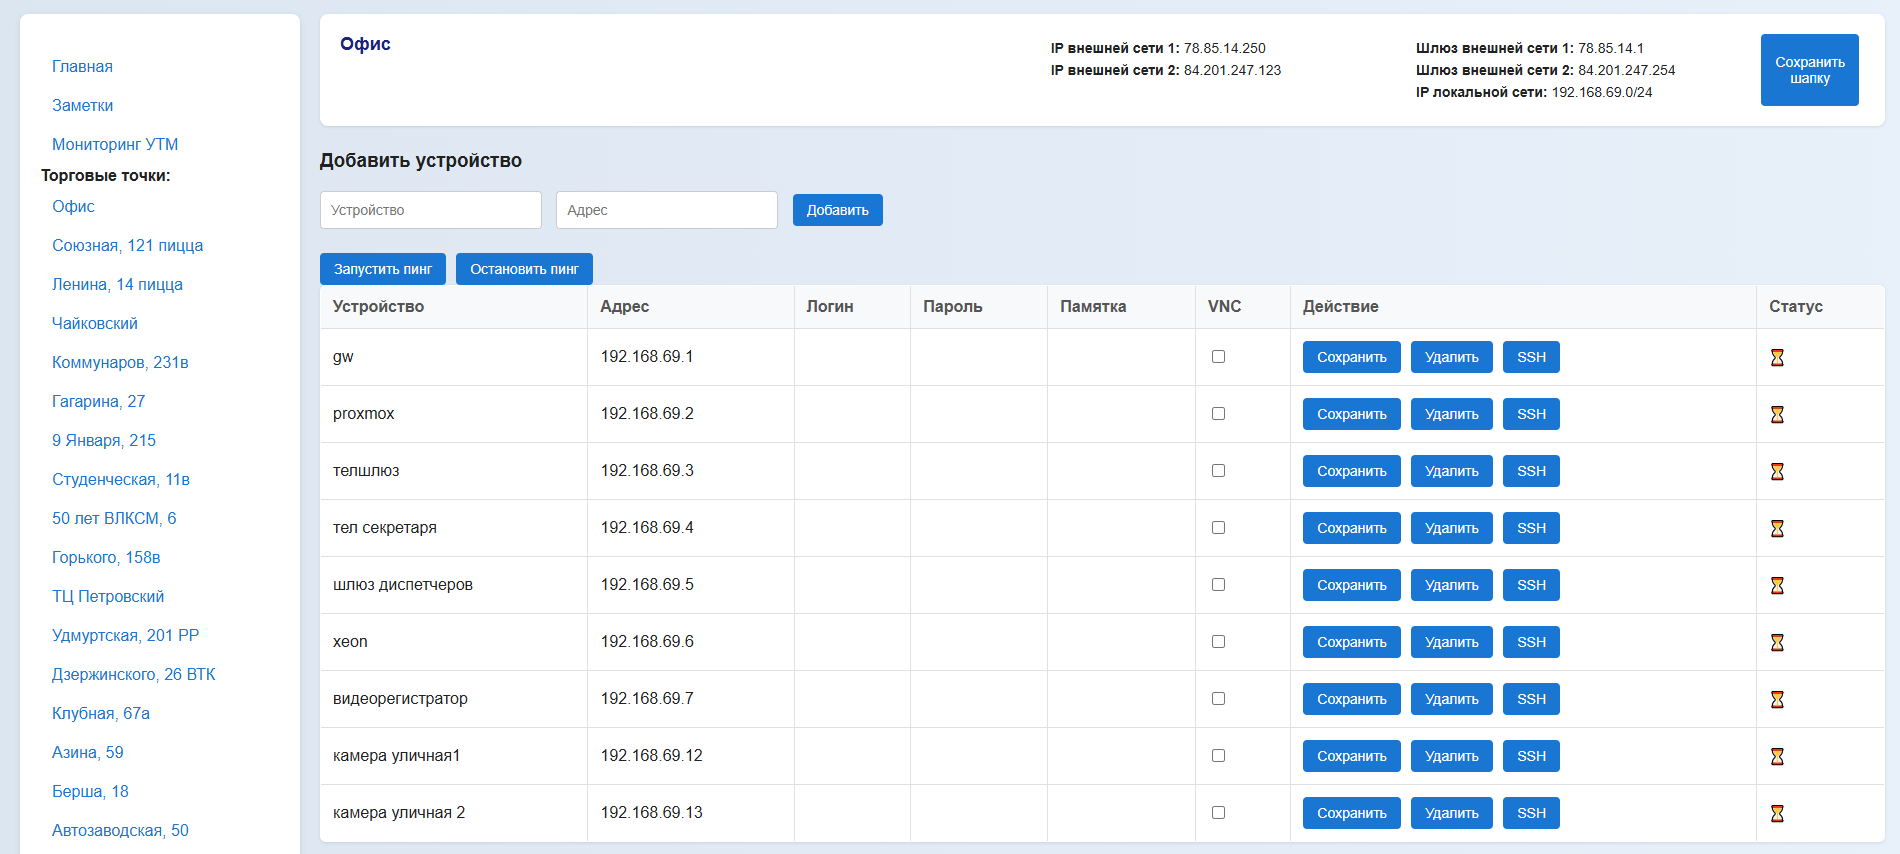Click the hourglass status icon for gw

tap(1777, 357)
